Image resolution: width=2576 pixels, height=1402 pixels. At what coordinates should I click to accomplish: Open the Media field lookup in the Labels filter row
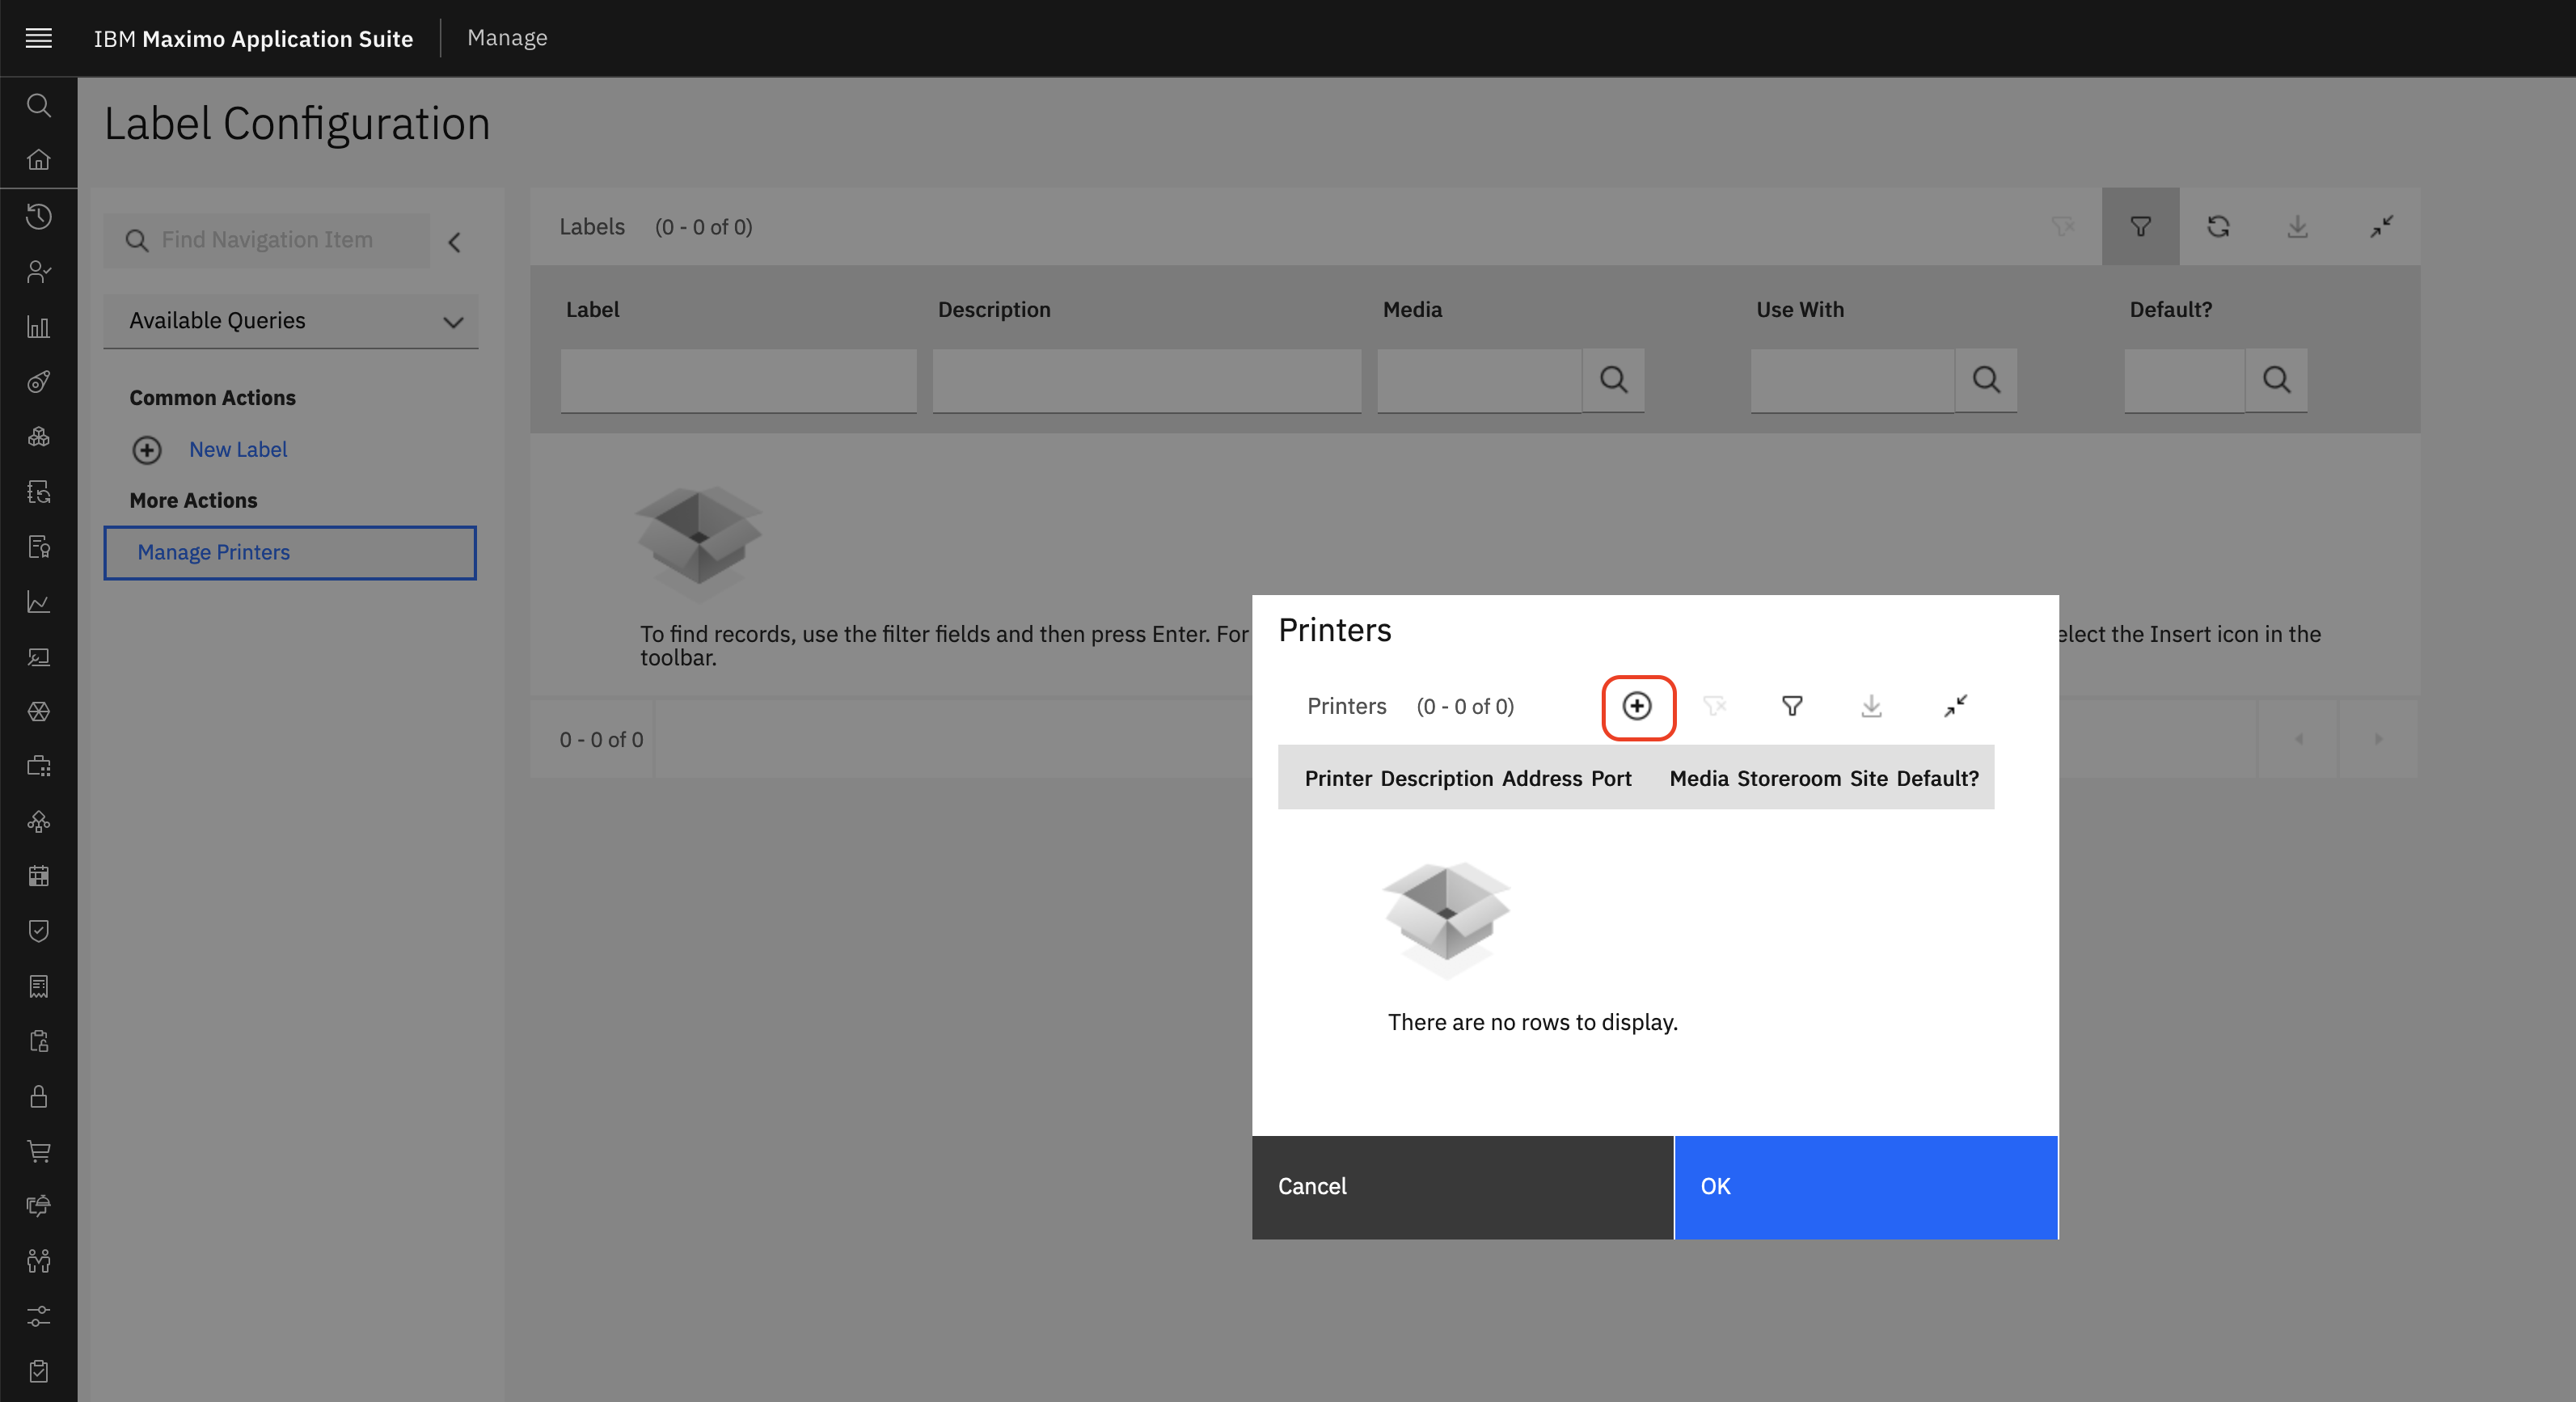(1613, 380)
